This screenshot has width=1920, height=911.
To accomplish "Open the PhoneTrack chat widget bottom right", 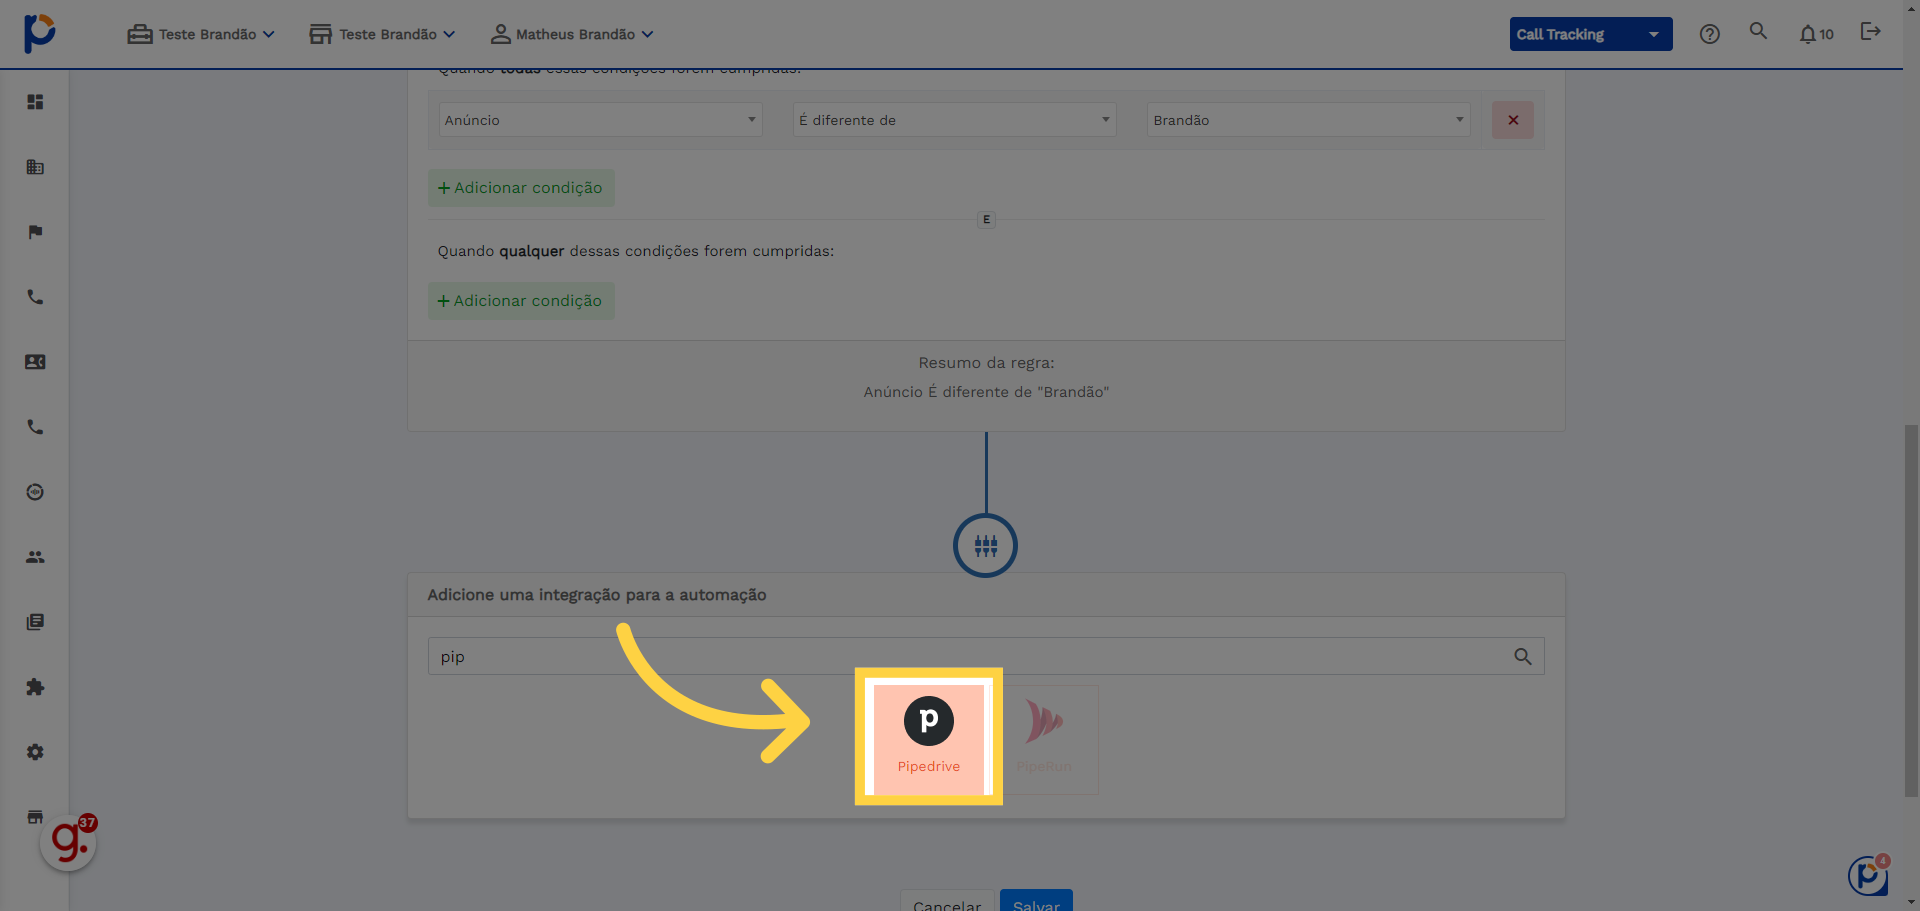I will (x=1868, y=875).
